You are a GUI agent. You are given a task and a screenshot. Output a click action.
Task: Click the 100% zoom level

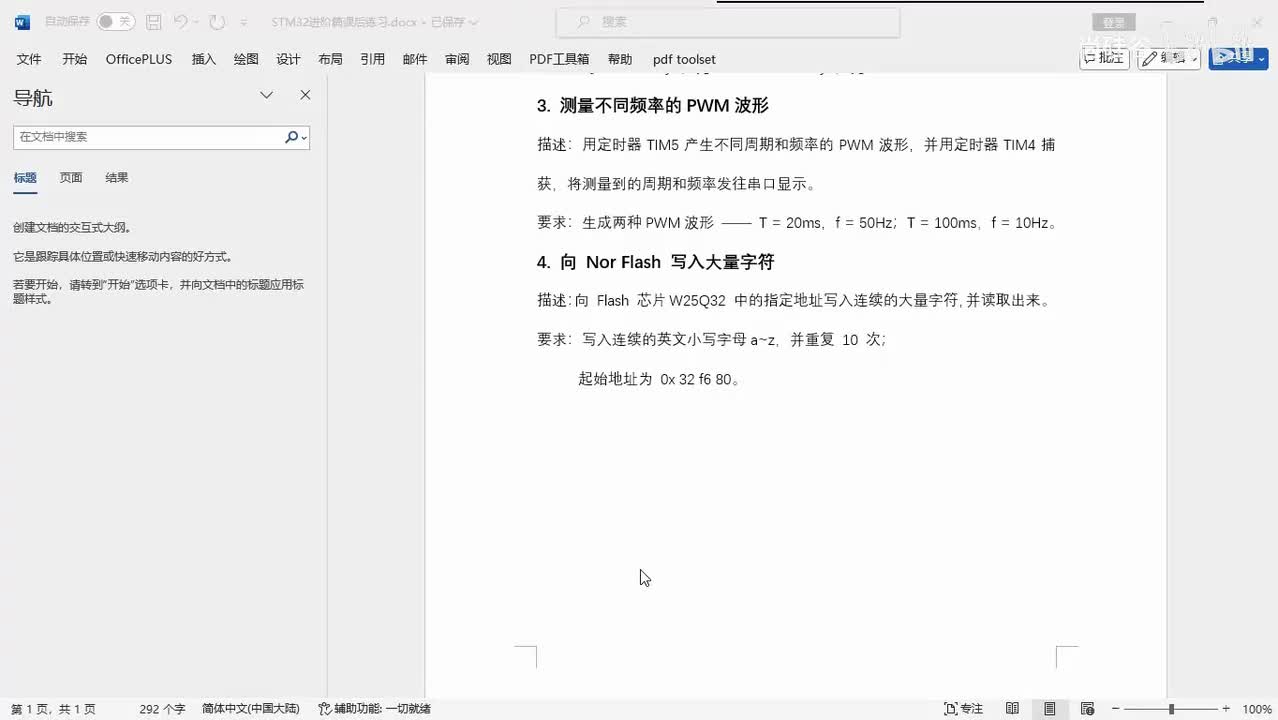tap(1256, 709)
